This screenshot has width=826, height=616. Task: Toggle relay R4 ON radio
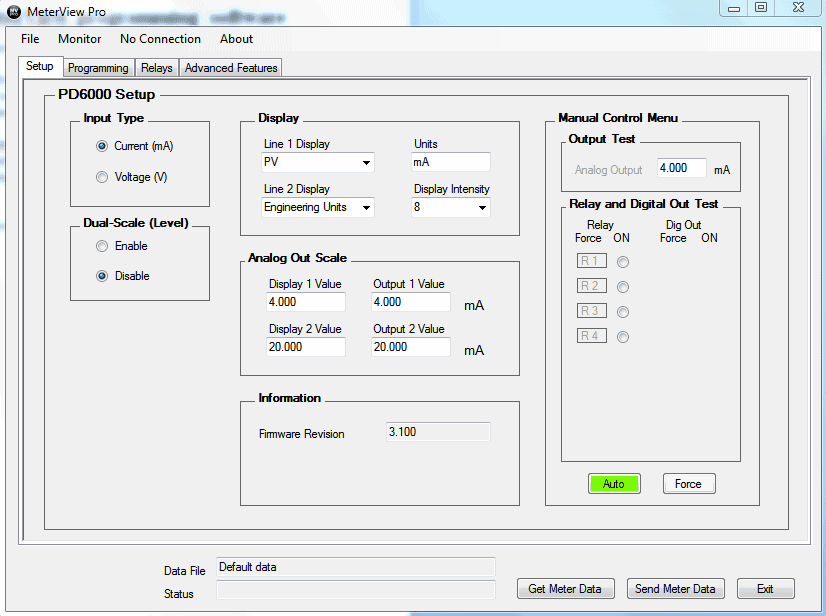tap(623, 337)
